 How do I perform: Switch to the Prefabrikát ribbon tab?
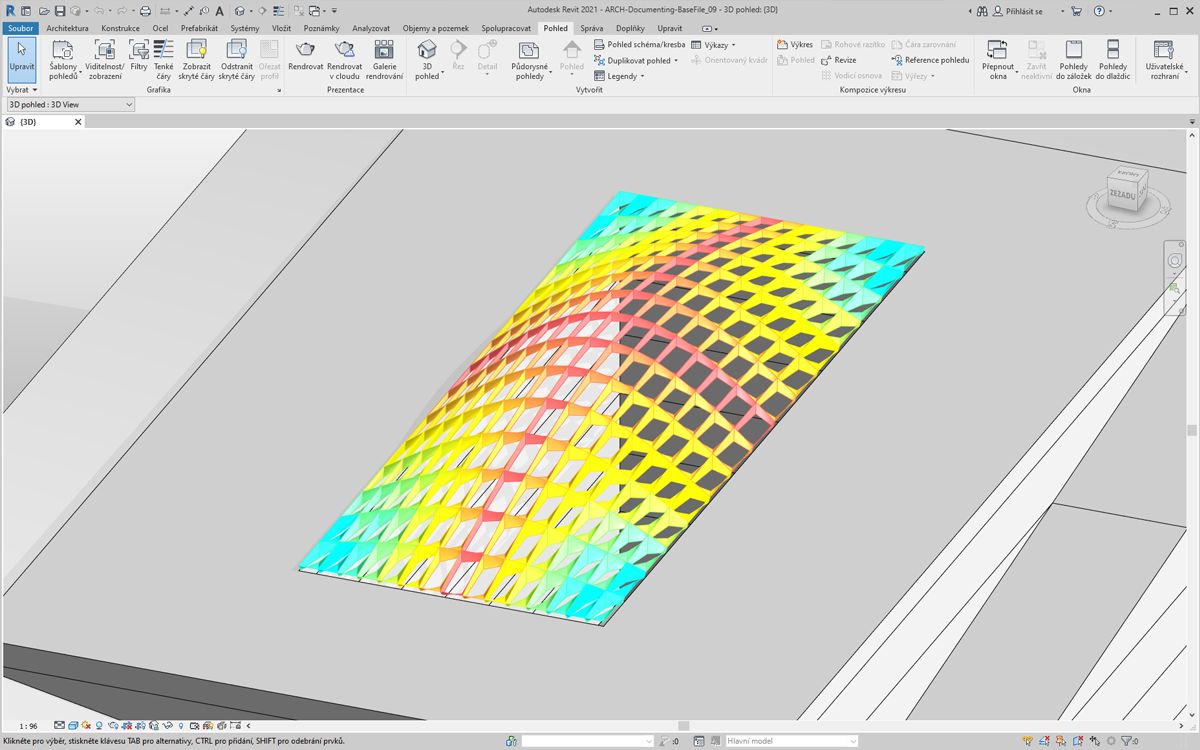199,28
